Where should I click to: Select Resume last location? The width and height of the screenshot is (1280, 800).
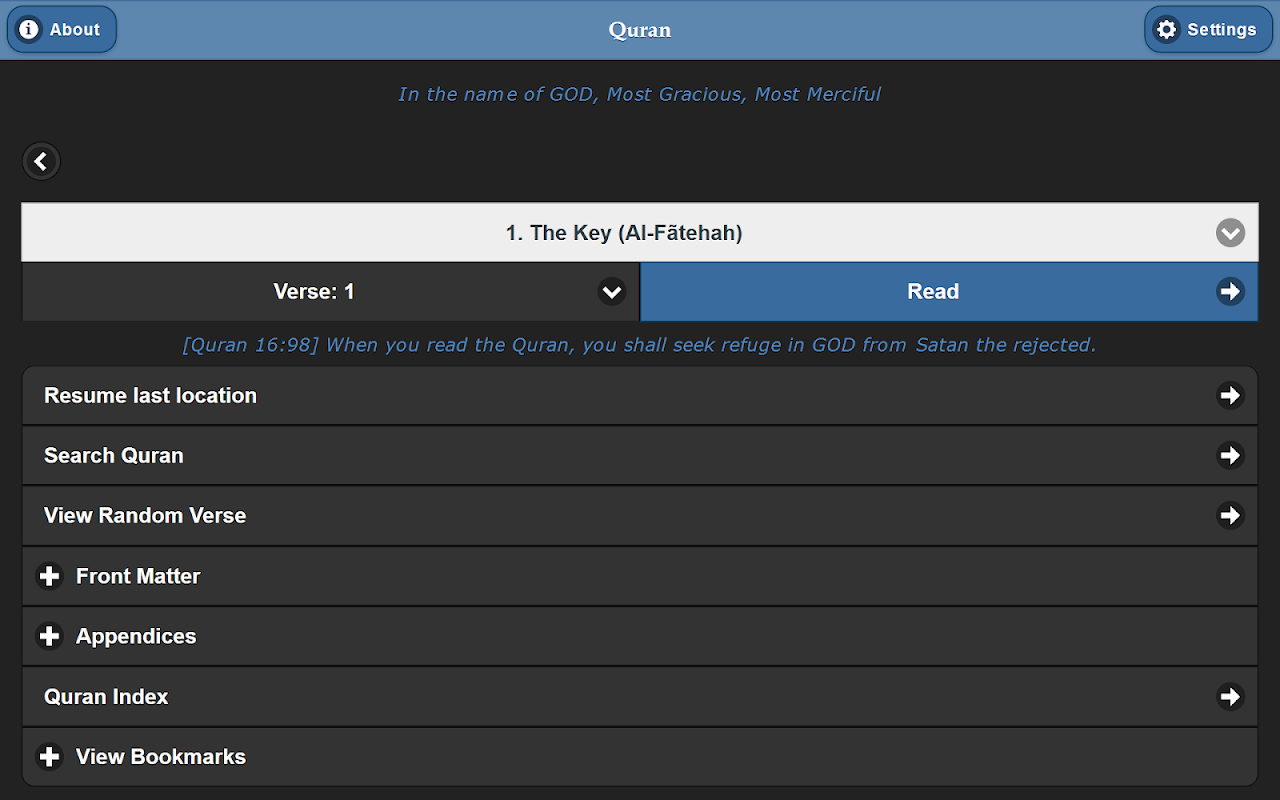150,395
